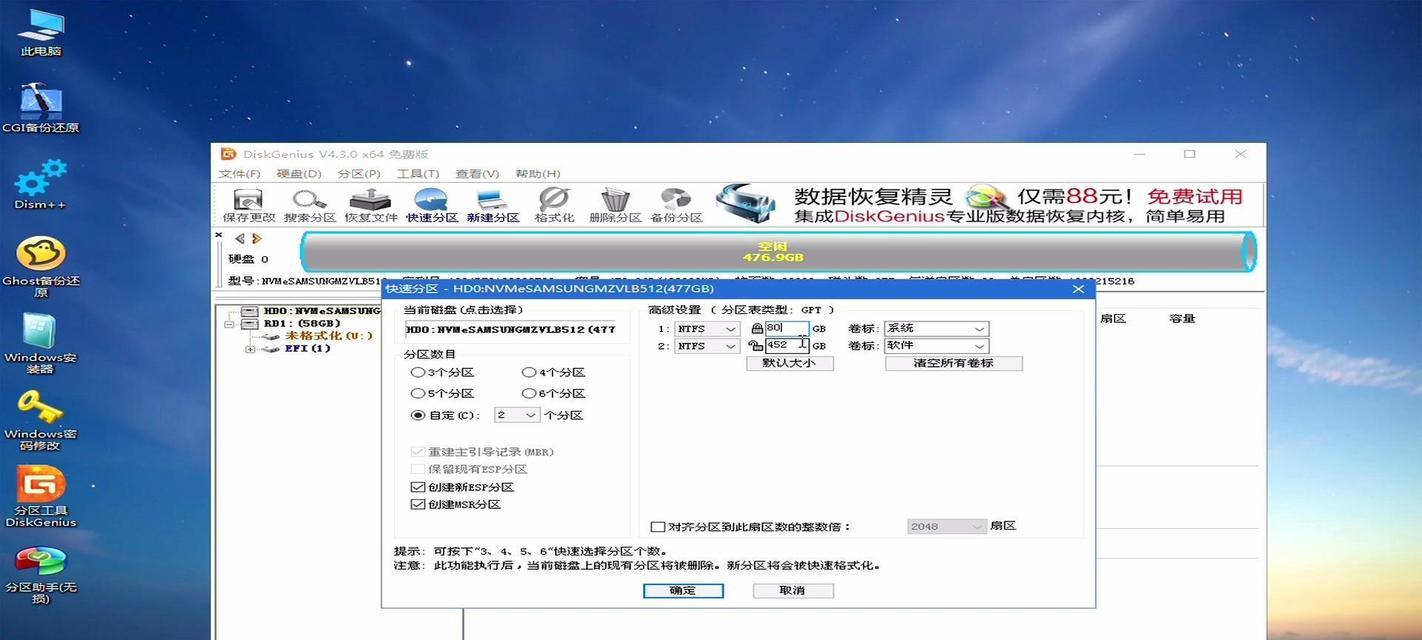Close the disk map panel with the small x
The height and width of the screenshot is (640, 1422).
point(219,235)
